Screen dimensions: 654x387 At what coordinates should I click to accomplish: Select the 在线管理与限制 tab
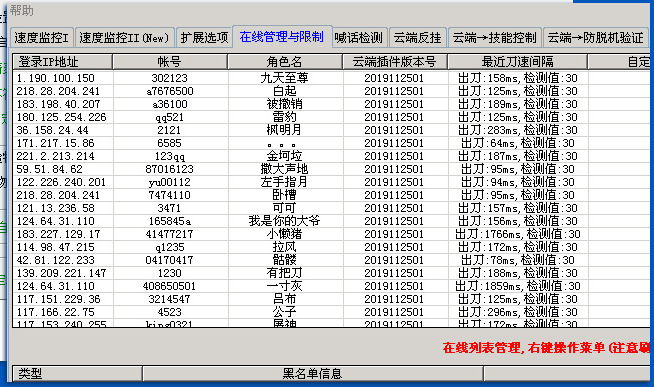pos(282,37)
